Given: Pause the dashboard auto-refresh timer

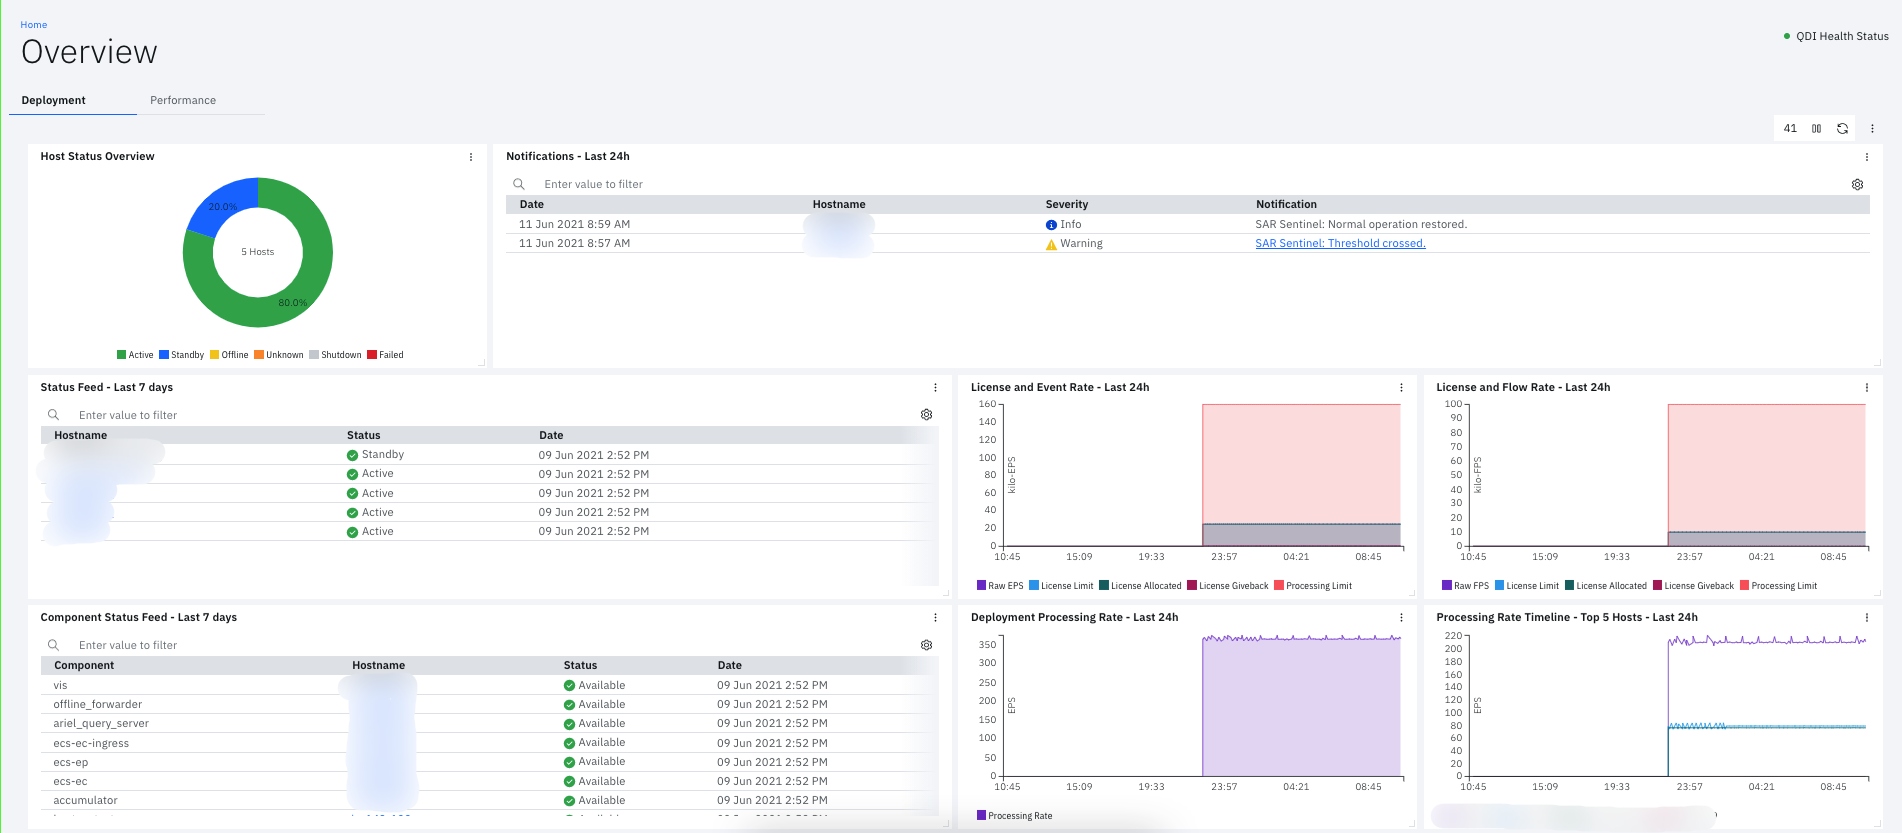Looking at the screenshot, I should 1816,129.
